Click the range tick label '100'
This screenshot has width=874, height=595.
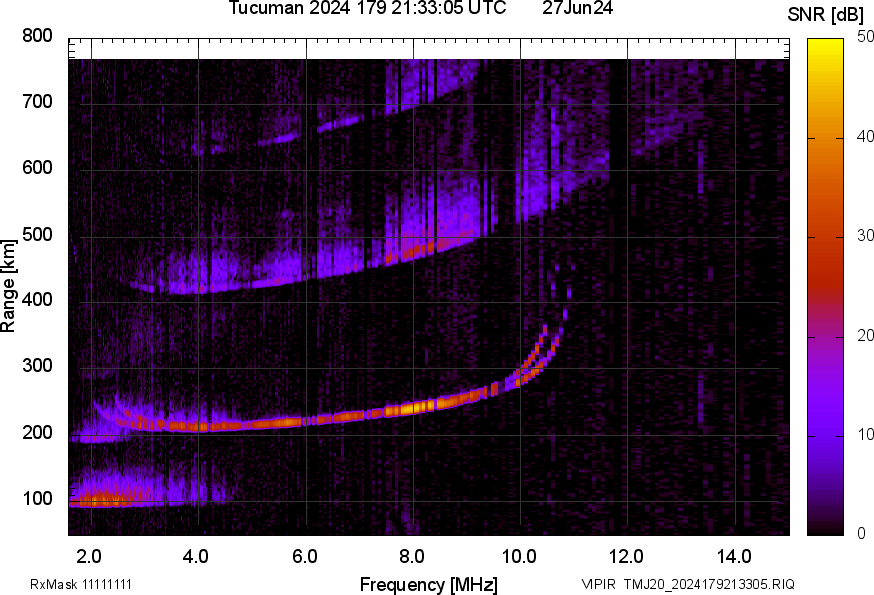coord(37,499)
